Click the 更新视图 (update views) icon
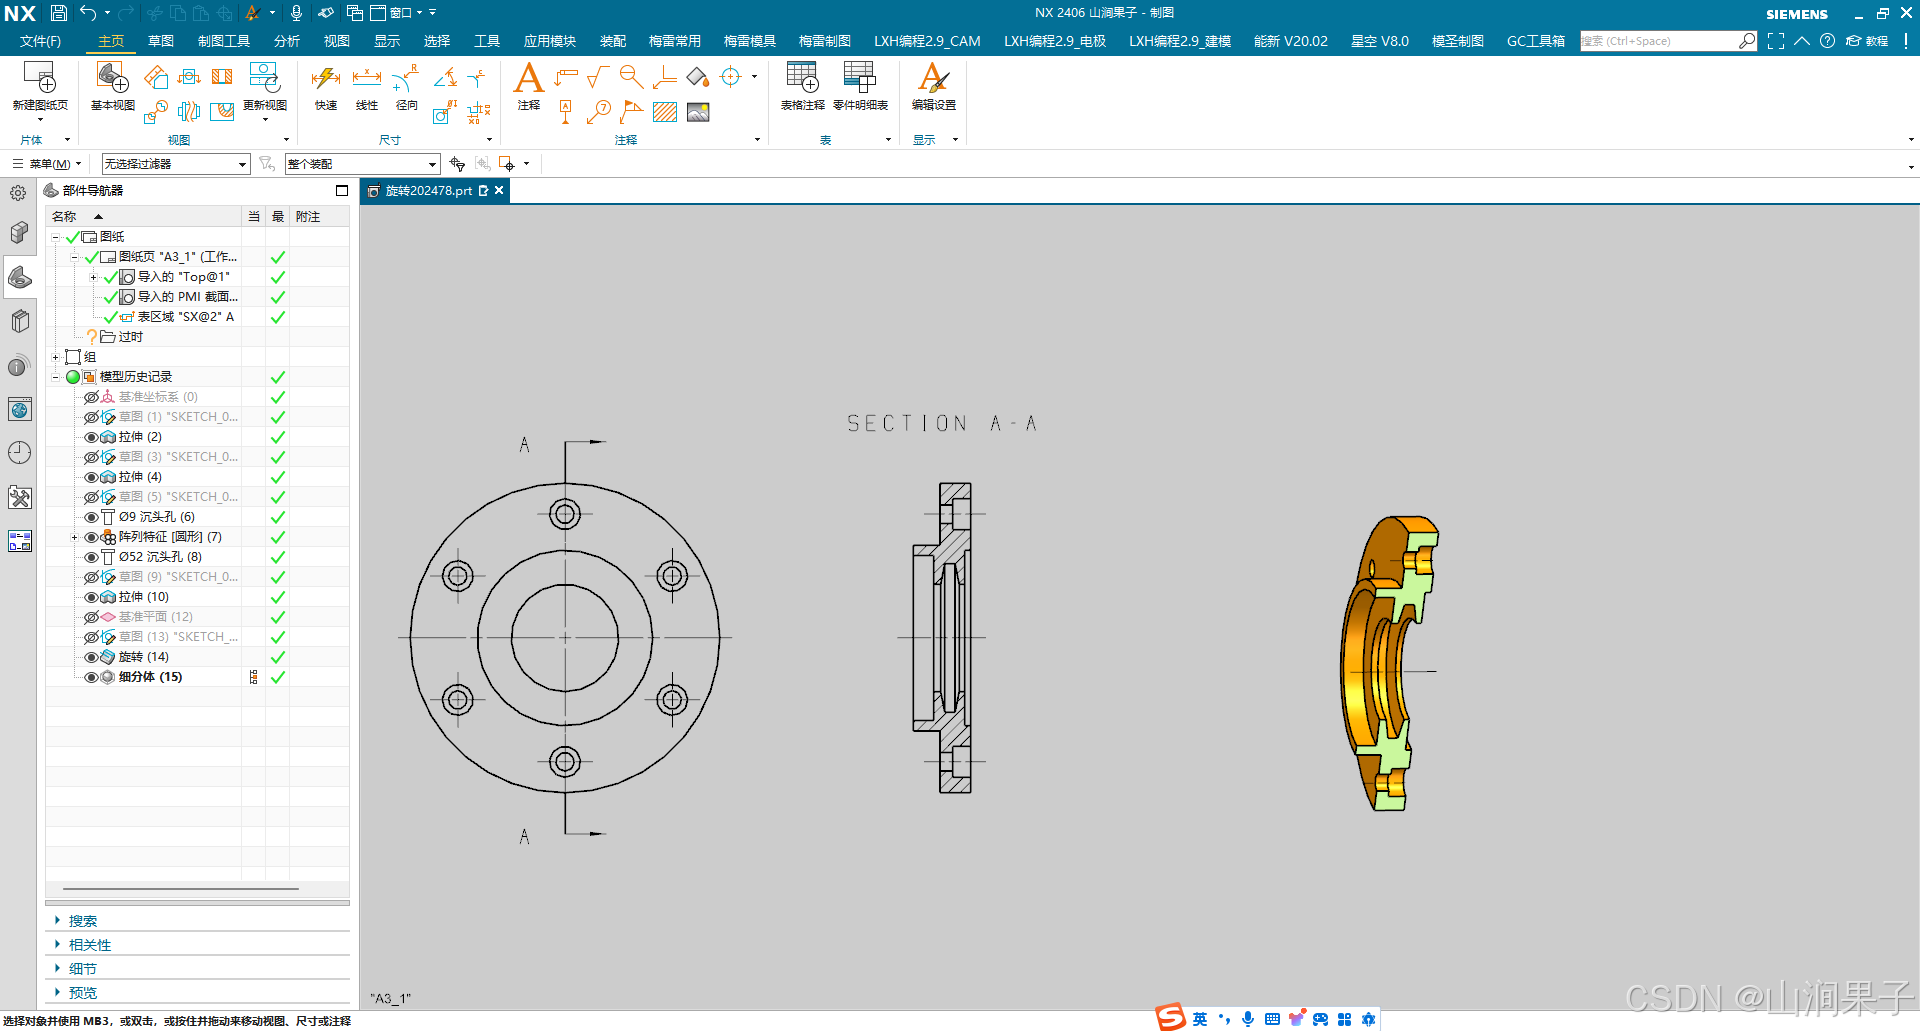The image size is (1920, 1031). [x=264, y=78]
